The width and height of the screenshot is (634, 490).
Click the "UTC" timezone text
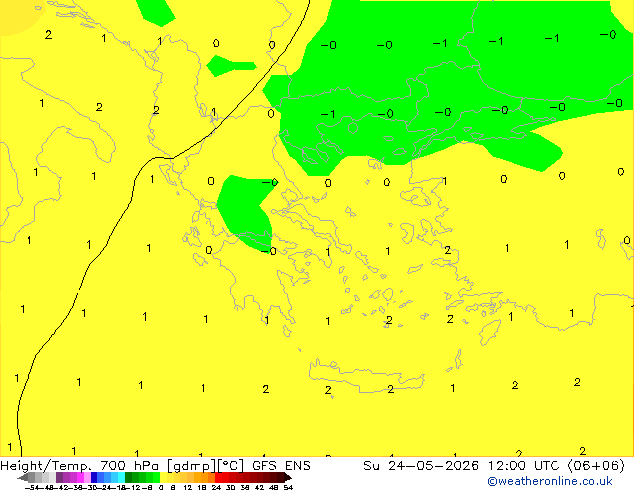tap(547, 466)
